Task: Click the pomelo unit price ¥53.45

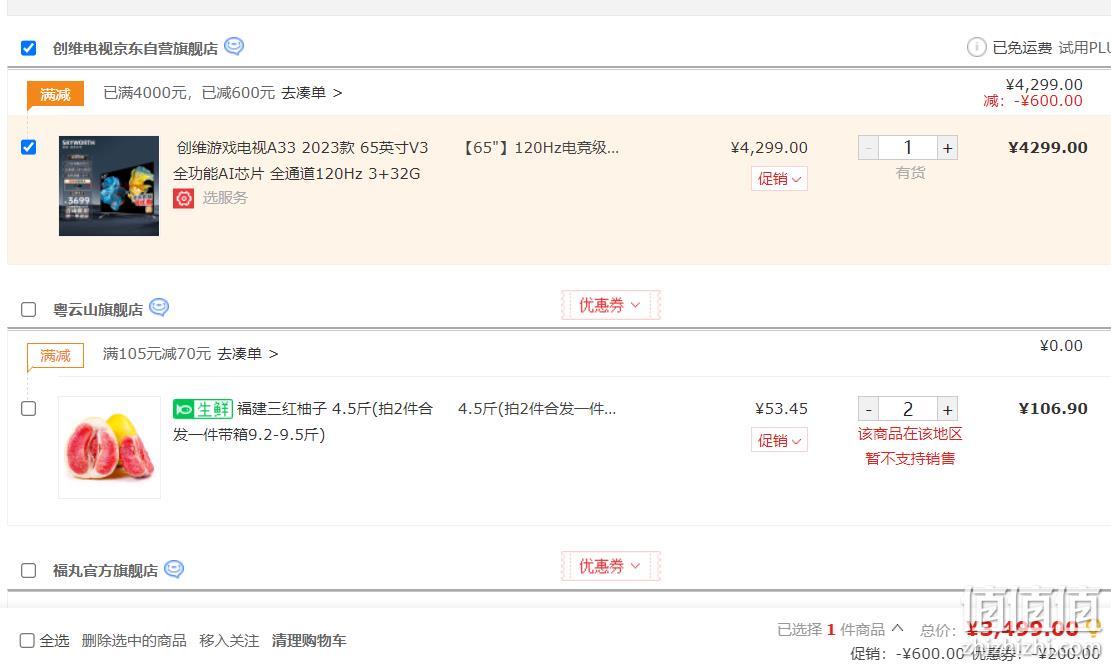Action: click(x=781, y=409)
